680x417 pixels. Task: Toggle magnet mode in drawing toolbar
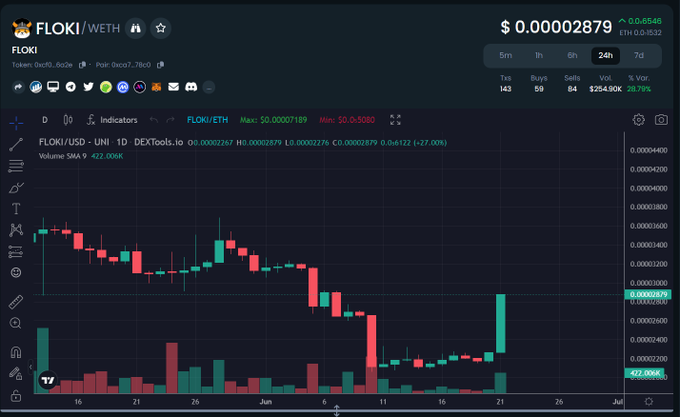tap(16, 352)
